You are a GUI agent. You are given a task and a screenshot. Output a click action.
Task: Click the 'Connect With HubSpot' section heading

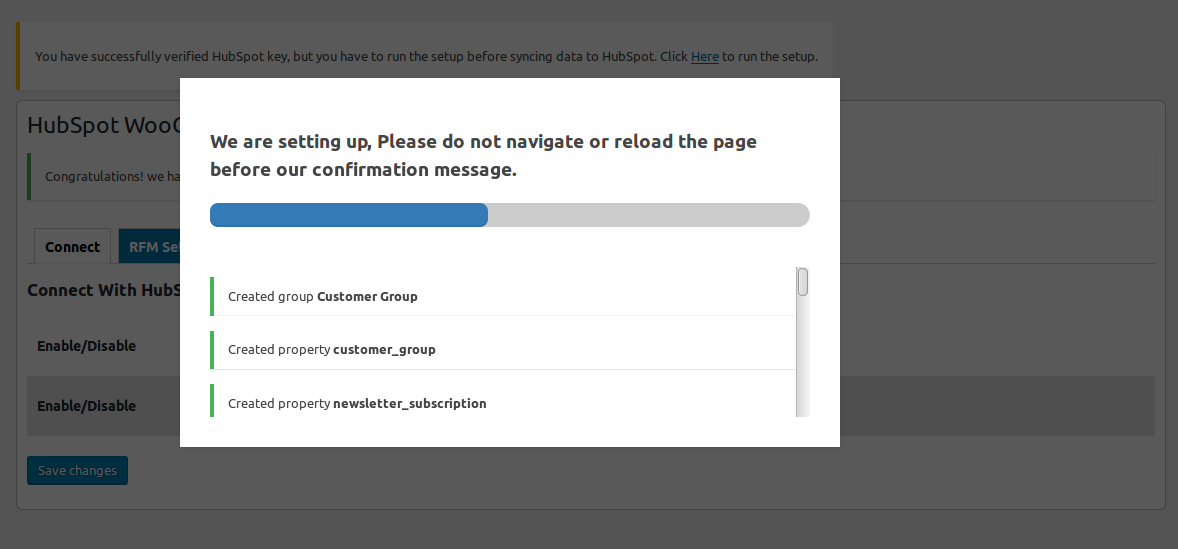pos(103,290)
